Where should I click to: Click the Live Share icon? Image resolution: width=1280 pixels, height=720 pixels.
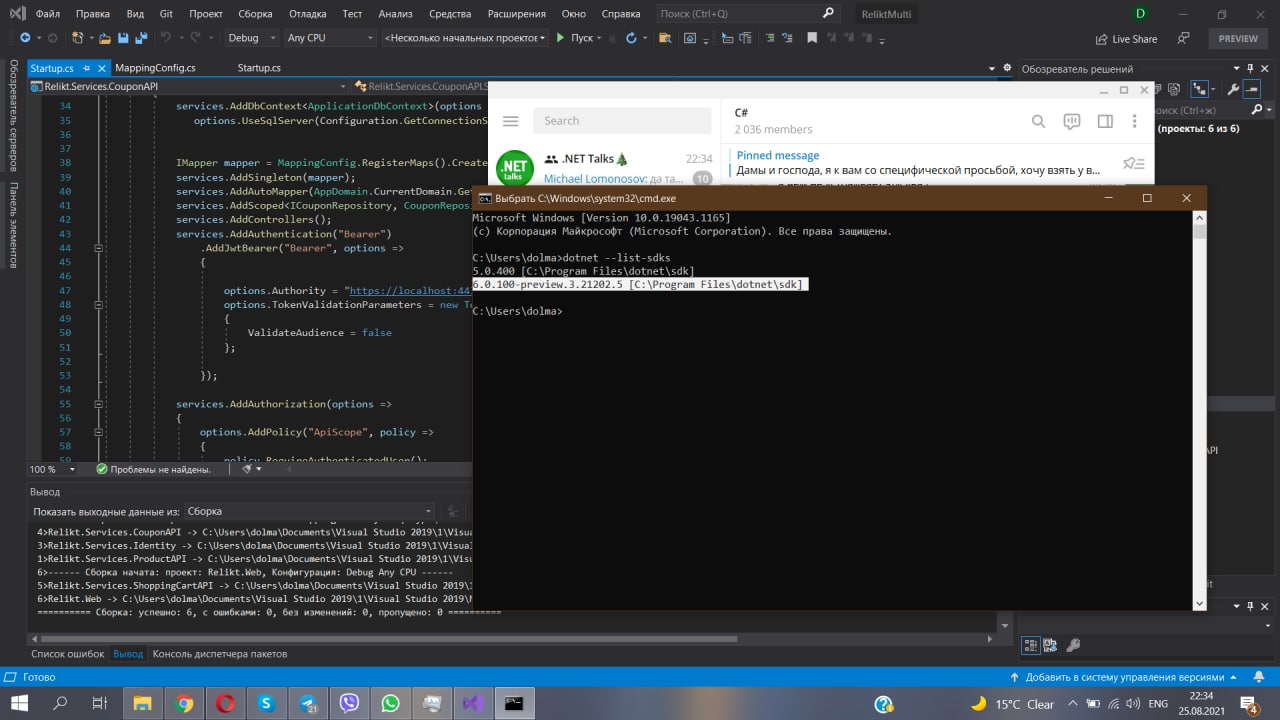1101,38
